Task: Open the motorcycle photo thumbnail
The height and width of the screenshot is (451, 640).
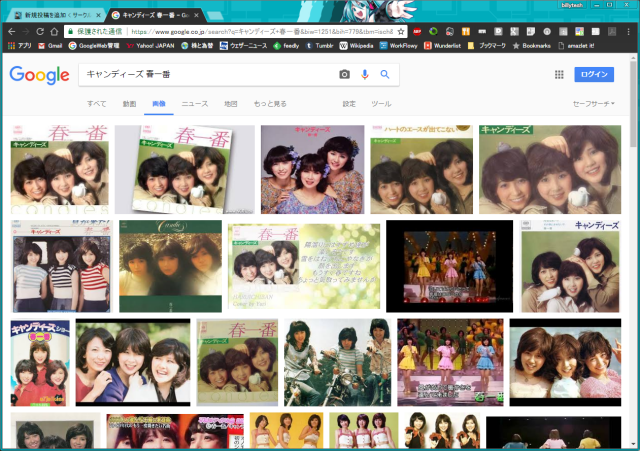Action: (337, 362)
